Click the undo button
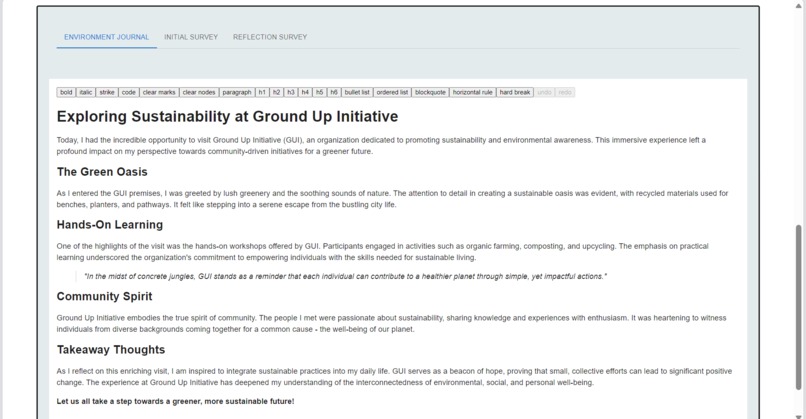The width and height of the screenshot is (806, 419). click(x=544, y=93)
